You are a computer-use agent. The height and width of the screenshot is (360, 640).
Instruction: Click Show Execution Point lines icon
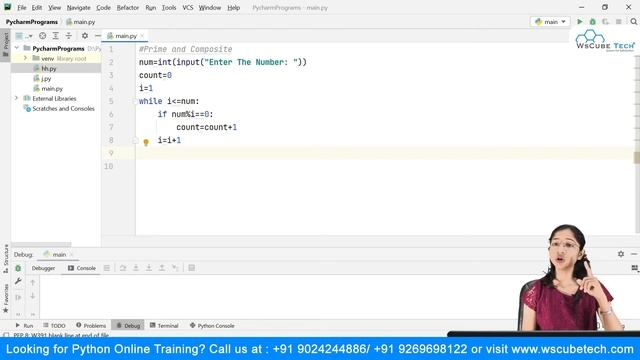coord(107,268)
